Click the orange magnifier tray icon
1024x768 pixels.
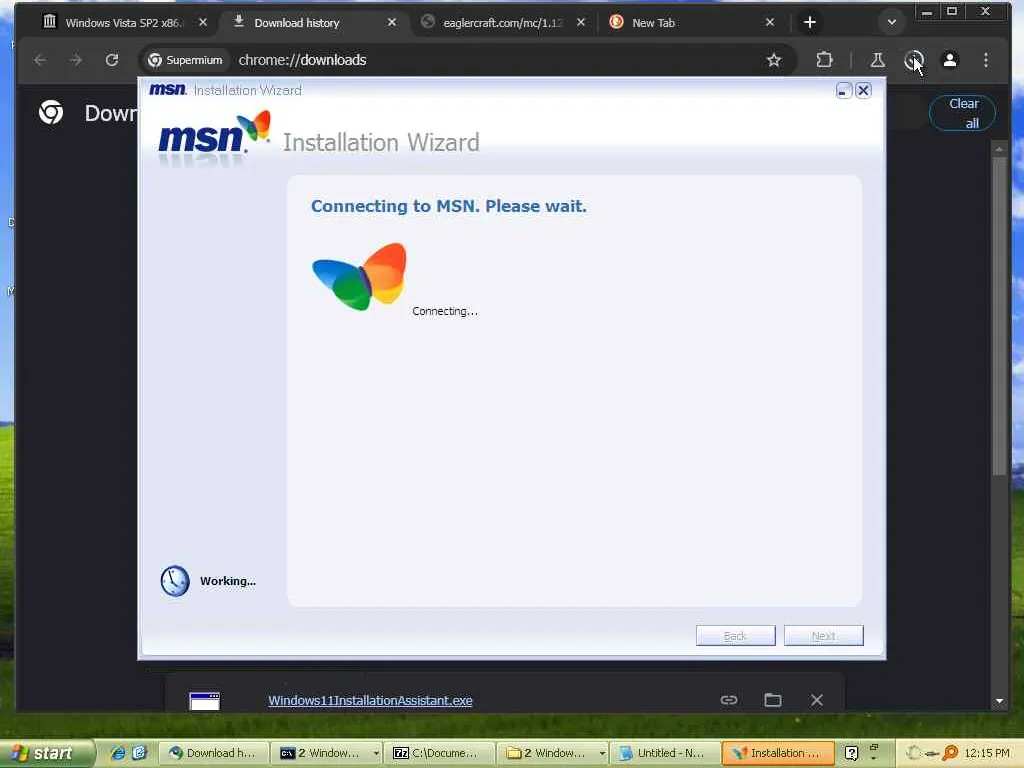click(x=950, y=753)
